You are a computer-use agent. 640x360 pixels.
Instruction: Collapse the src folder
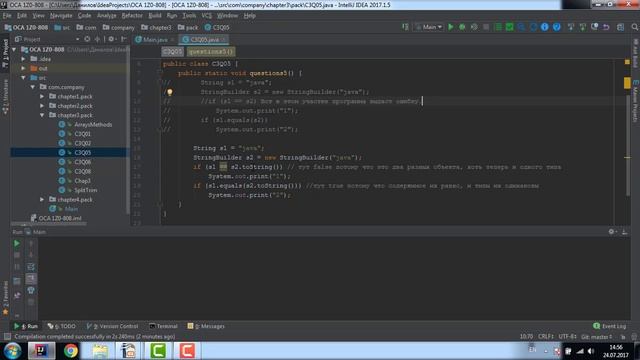[x=23, y=78]
